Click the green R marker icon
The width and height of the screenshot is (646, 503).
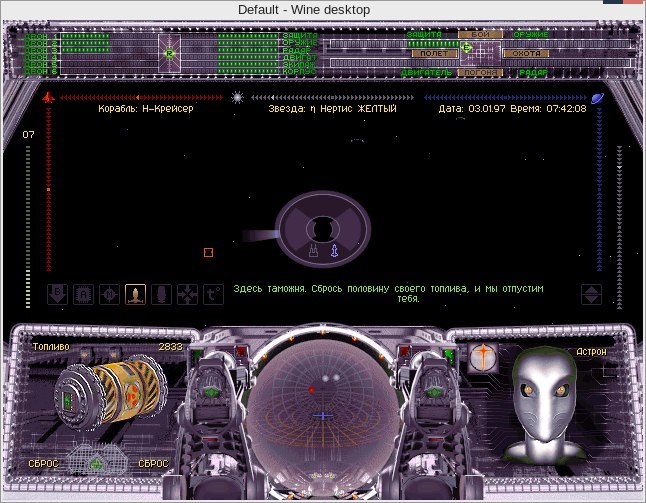[169, 53]
